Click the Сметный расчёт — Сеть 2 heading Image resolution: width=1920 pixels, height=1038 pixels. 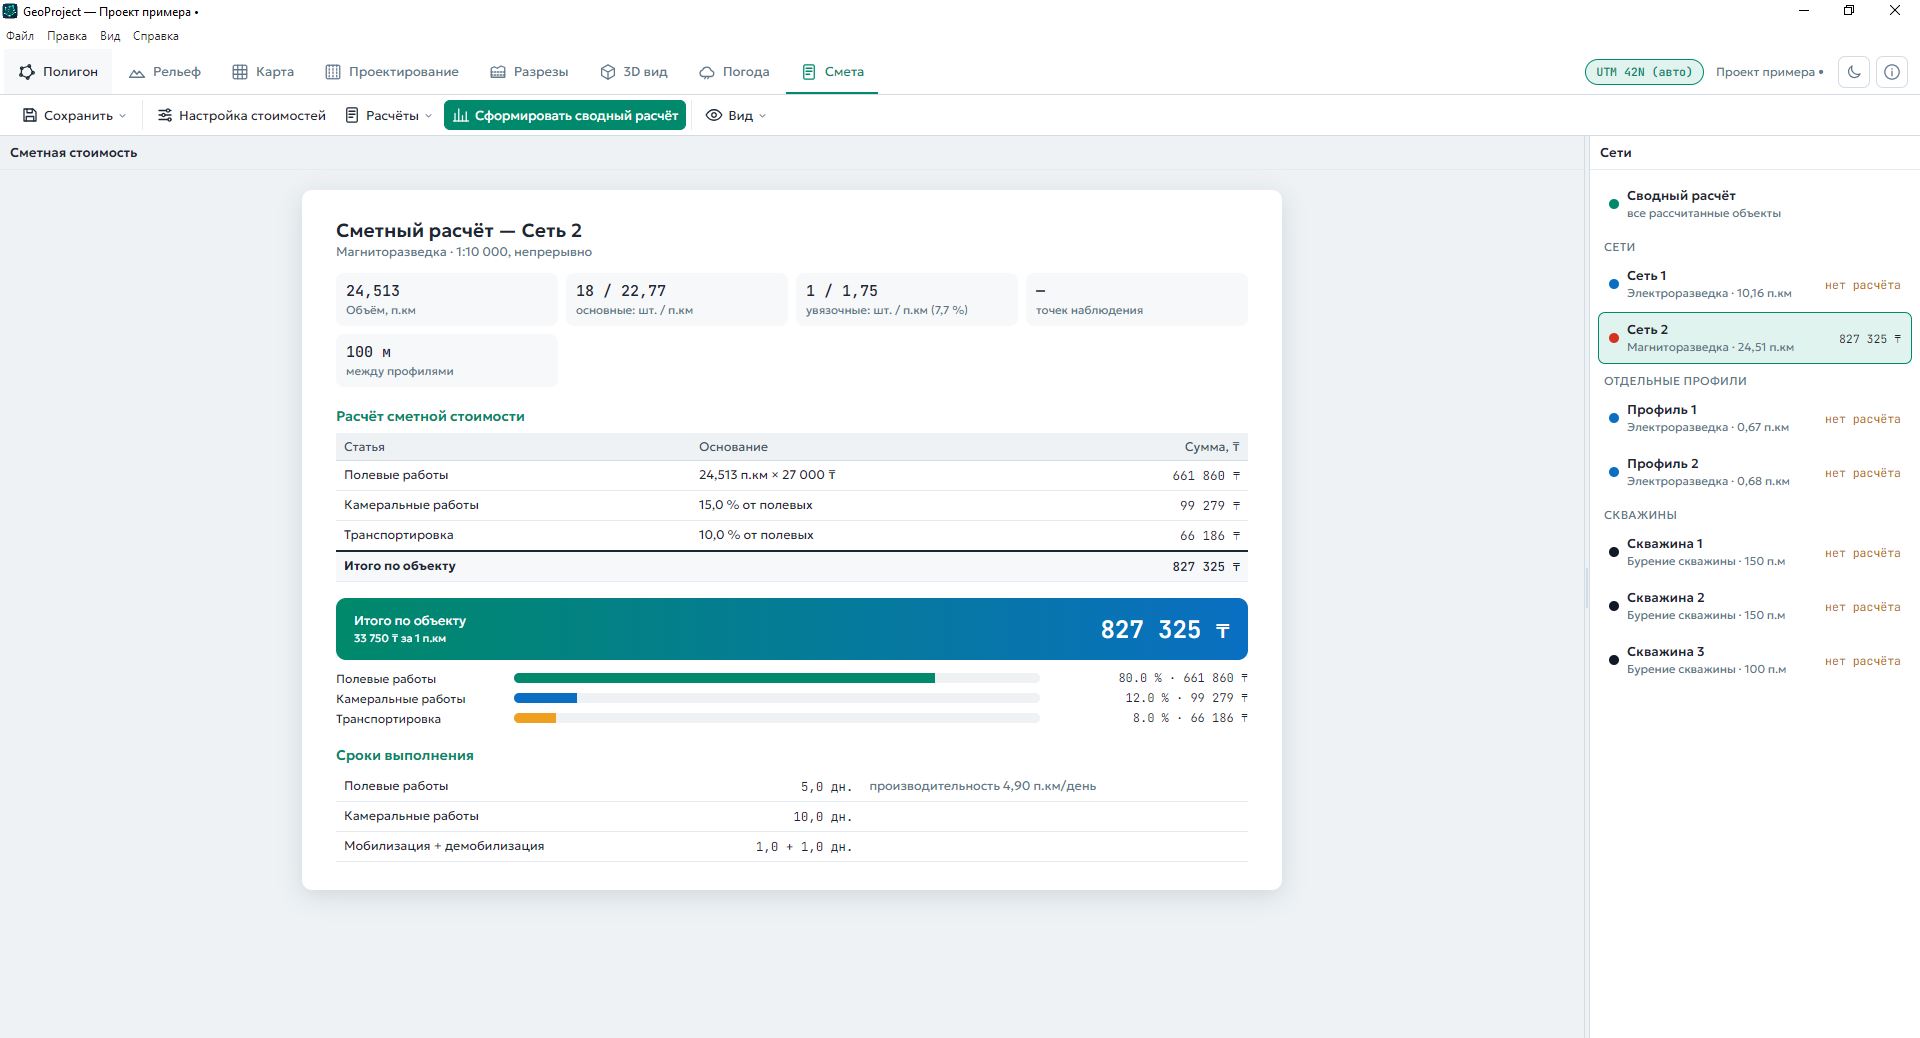pyautogui.click(x=459, y=231)
